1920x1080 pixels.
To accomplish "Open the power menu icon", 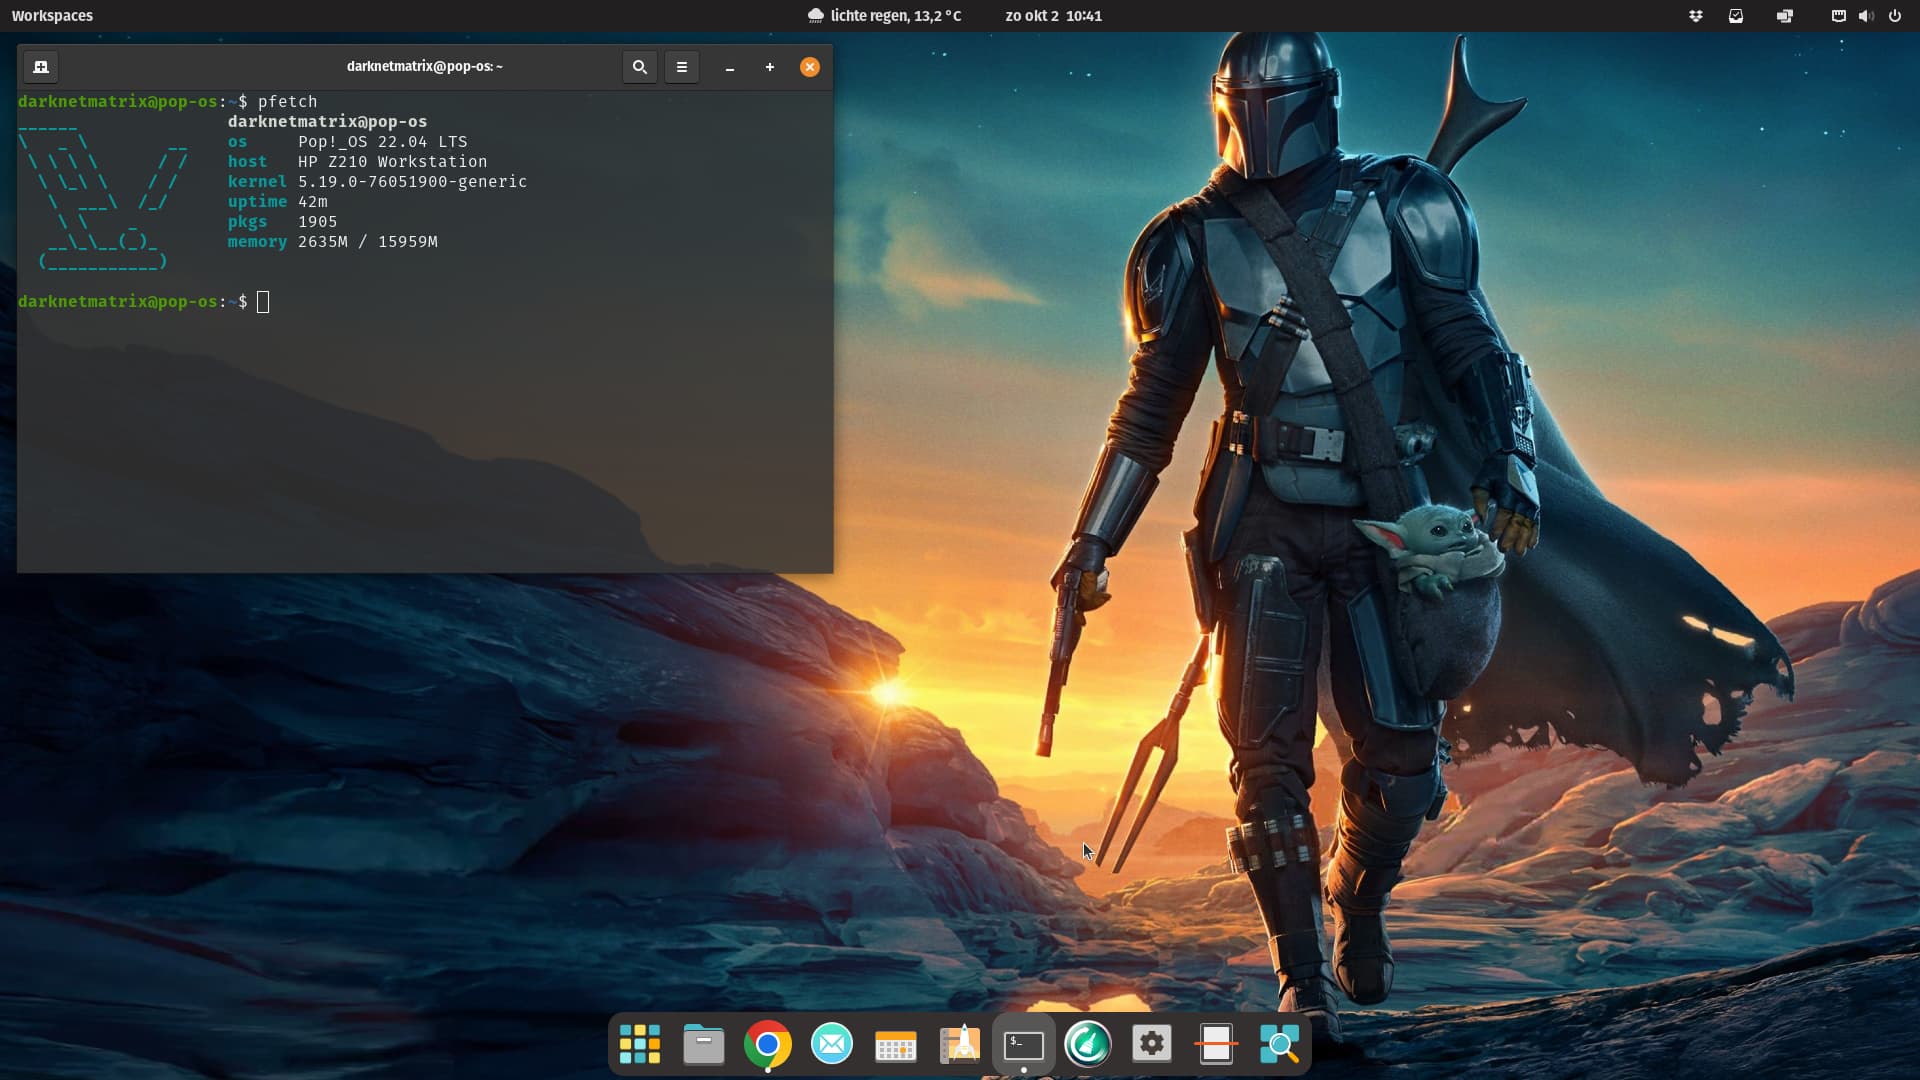I will click(x=1894, y=16).
